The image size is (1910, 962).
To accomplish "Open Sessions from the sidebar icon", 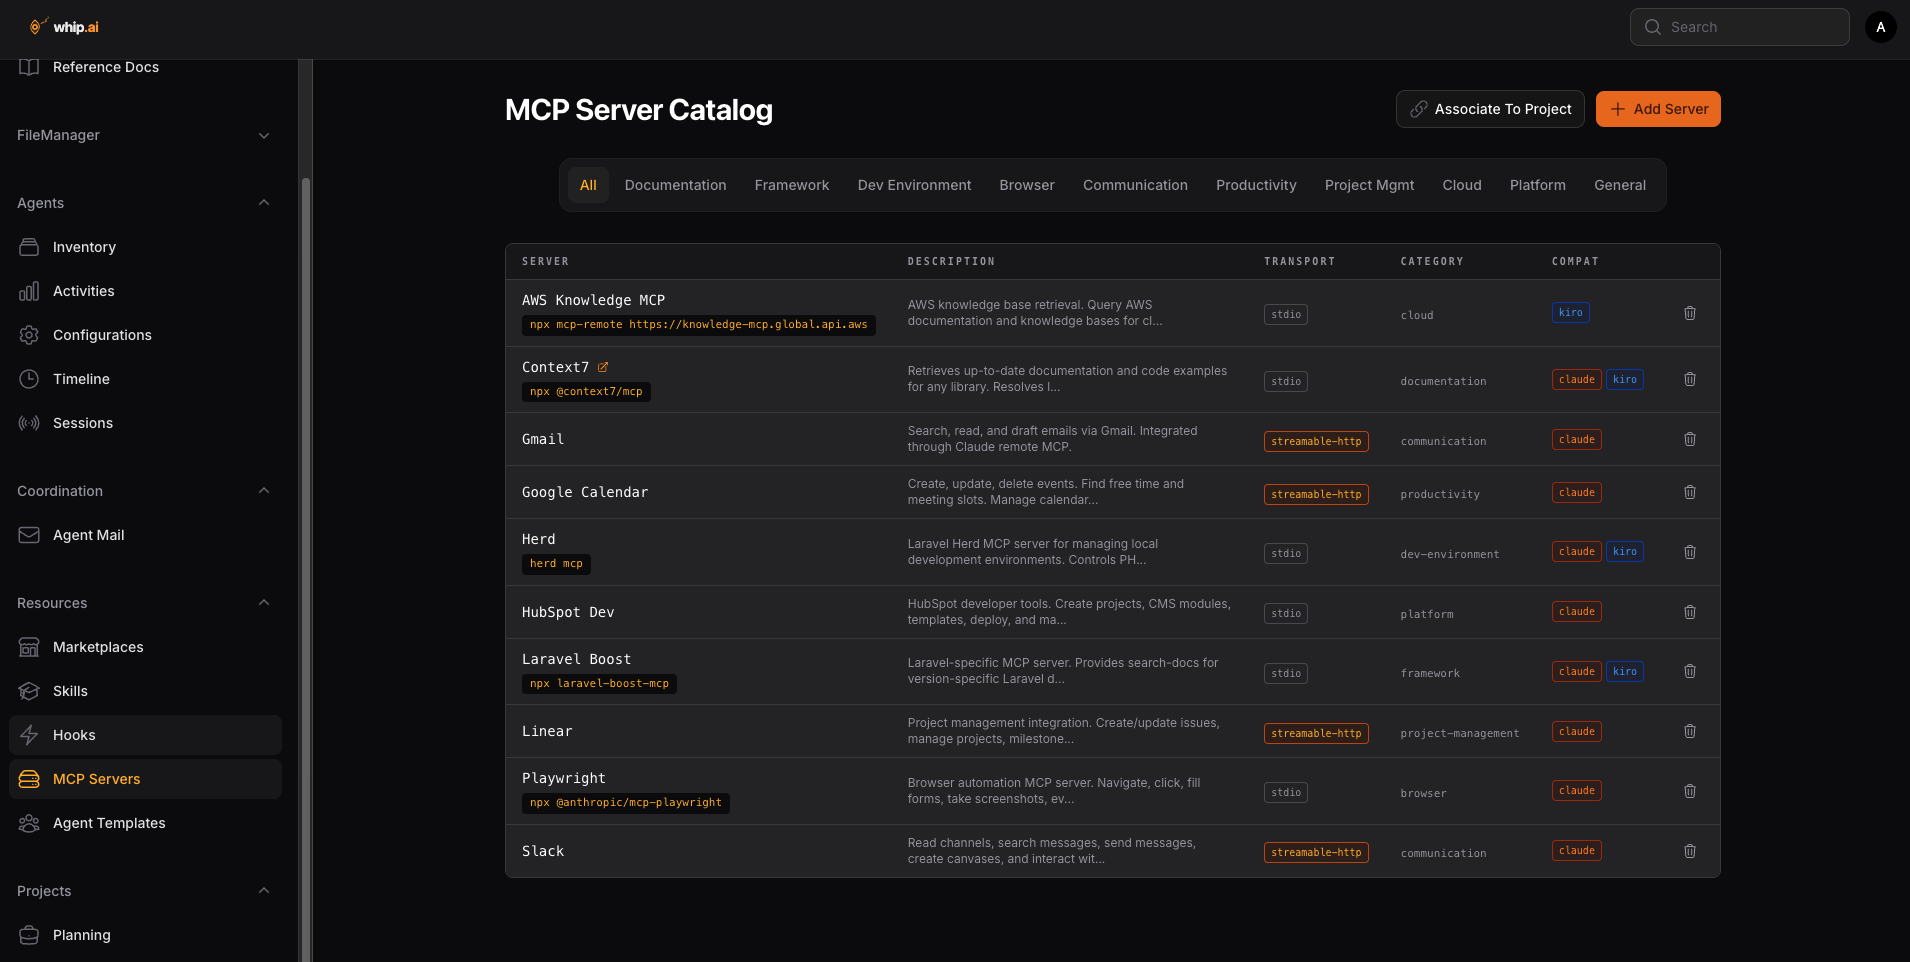I will coord(30,422).
